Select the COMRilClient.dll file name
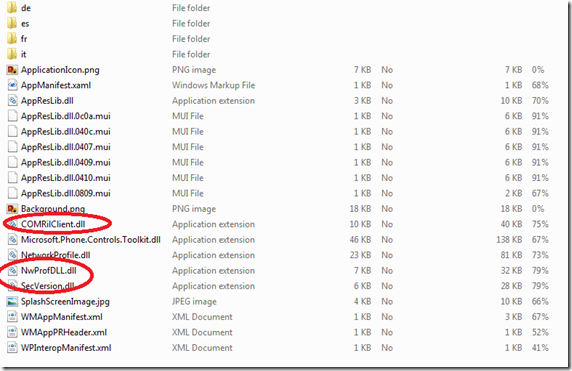Image resolution: width=572 pixels, height=371 pixels. click(x=53, y=224)
